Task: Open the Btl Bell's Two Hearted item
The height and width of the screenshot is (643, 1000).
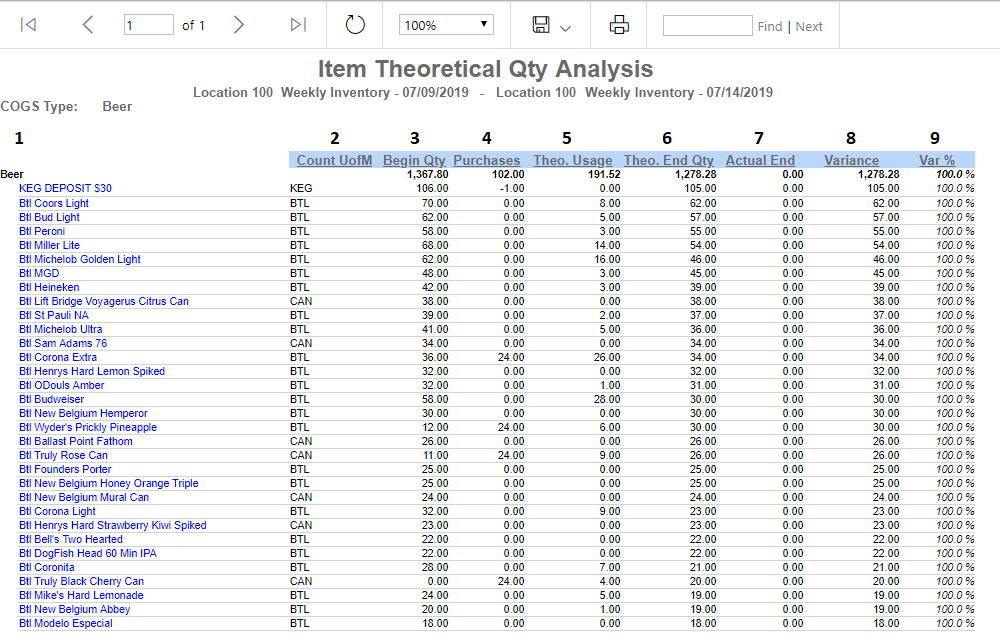Action: pos(71,540)
